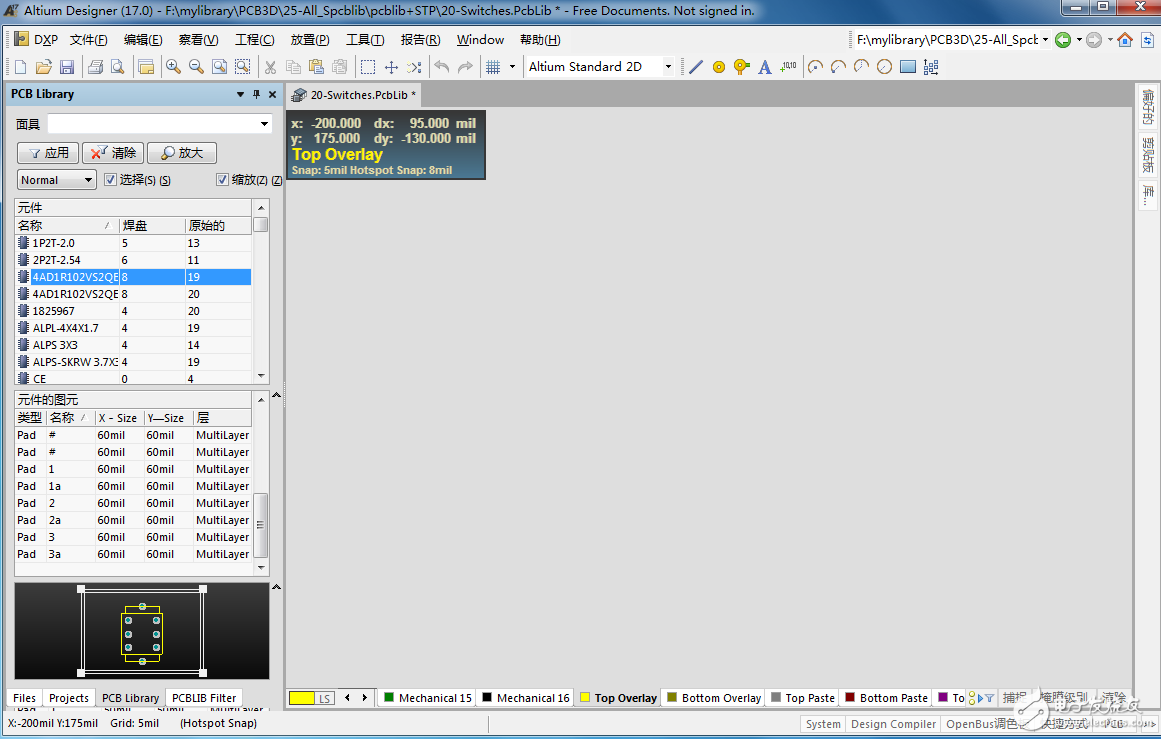Sort components by 焊盘 column header
1161x739 pixels.
point(152,225)
